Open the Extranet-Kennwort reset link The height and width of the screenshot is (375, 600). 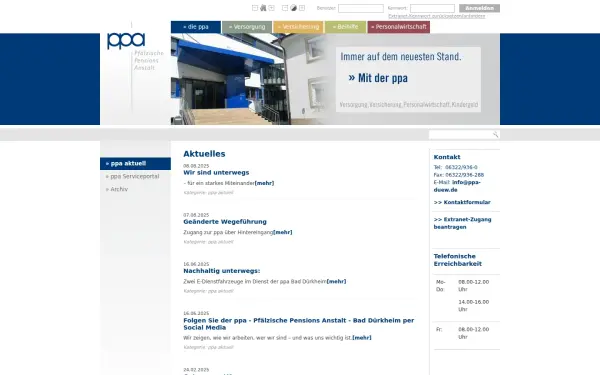point(437,16)
